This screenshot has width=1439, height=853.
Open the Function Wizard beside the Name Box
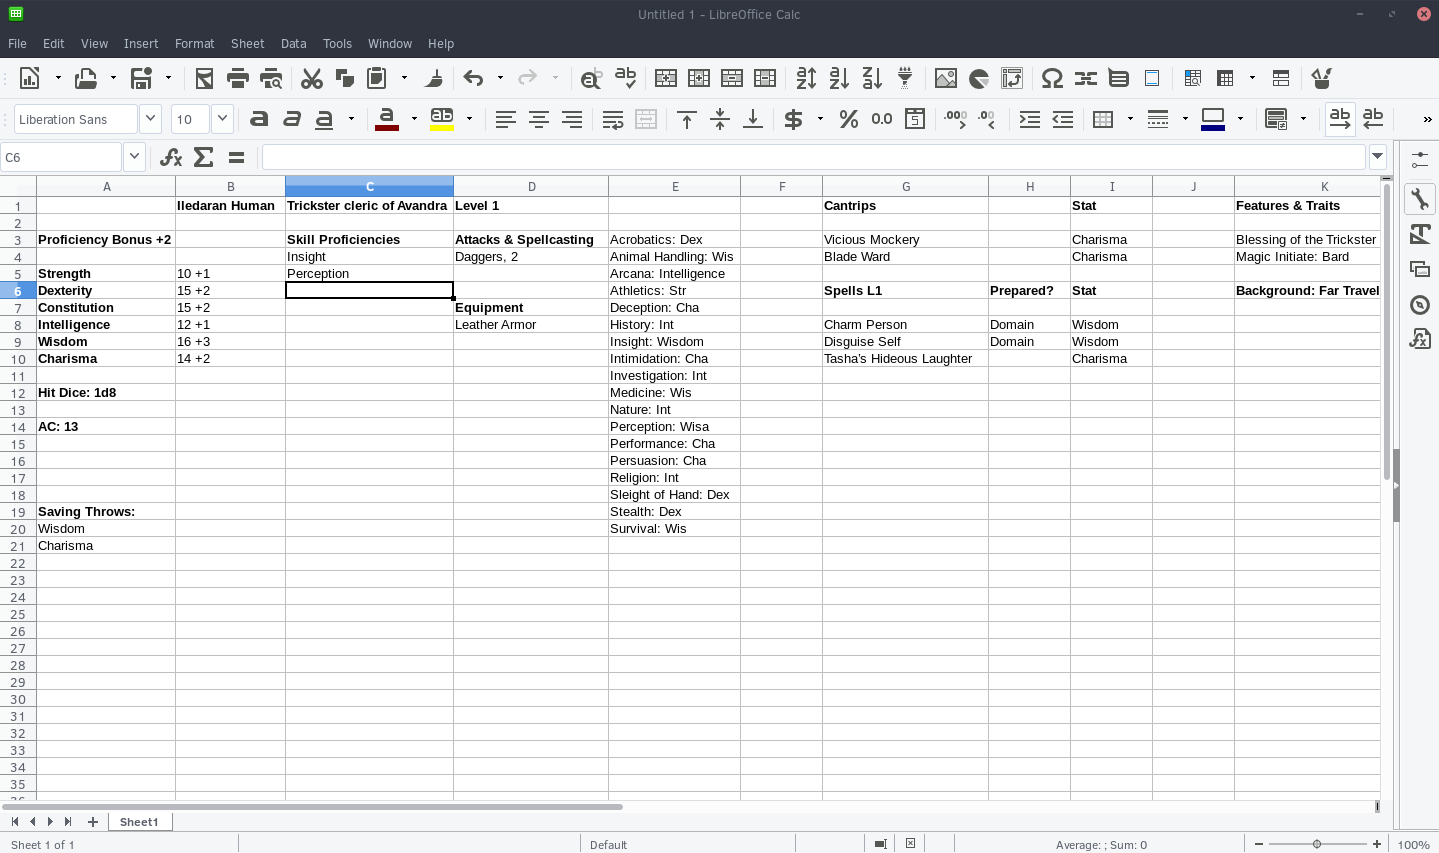coord(171,157)
